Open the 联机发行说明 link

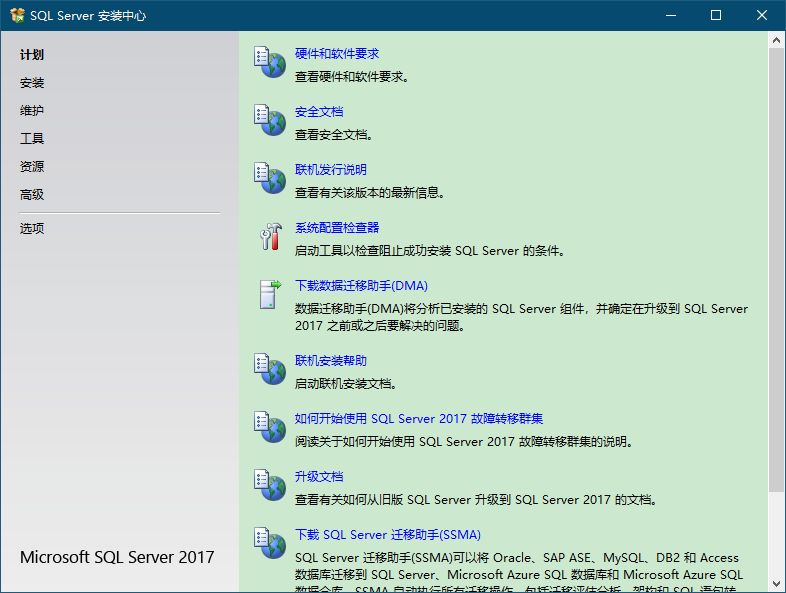[331, 169]
